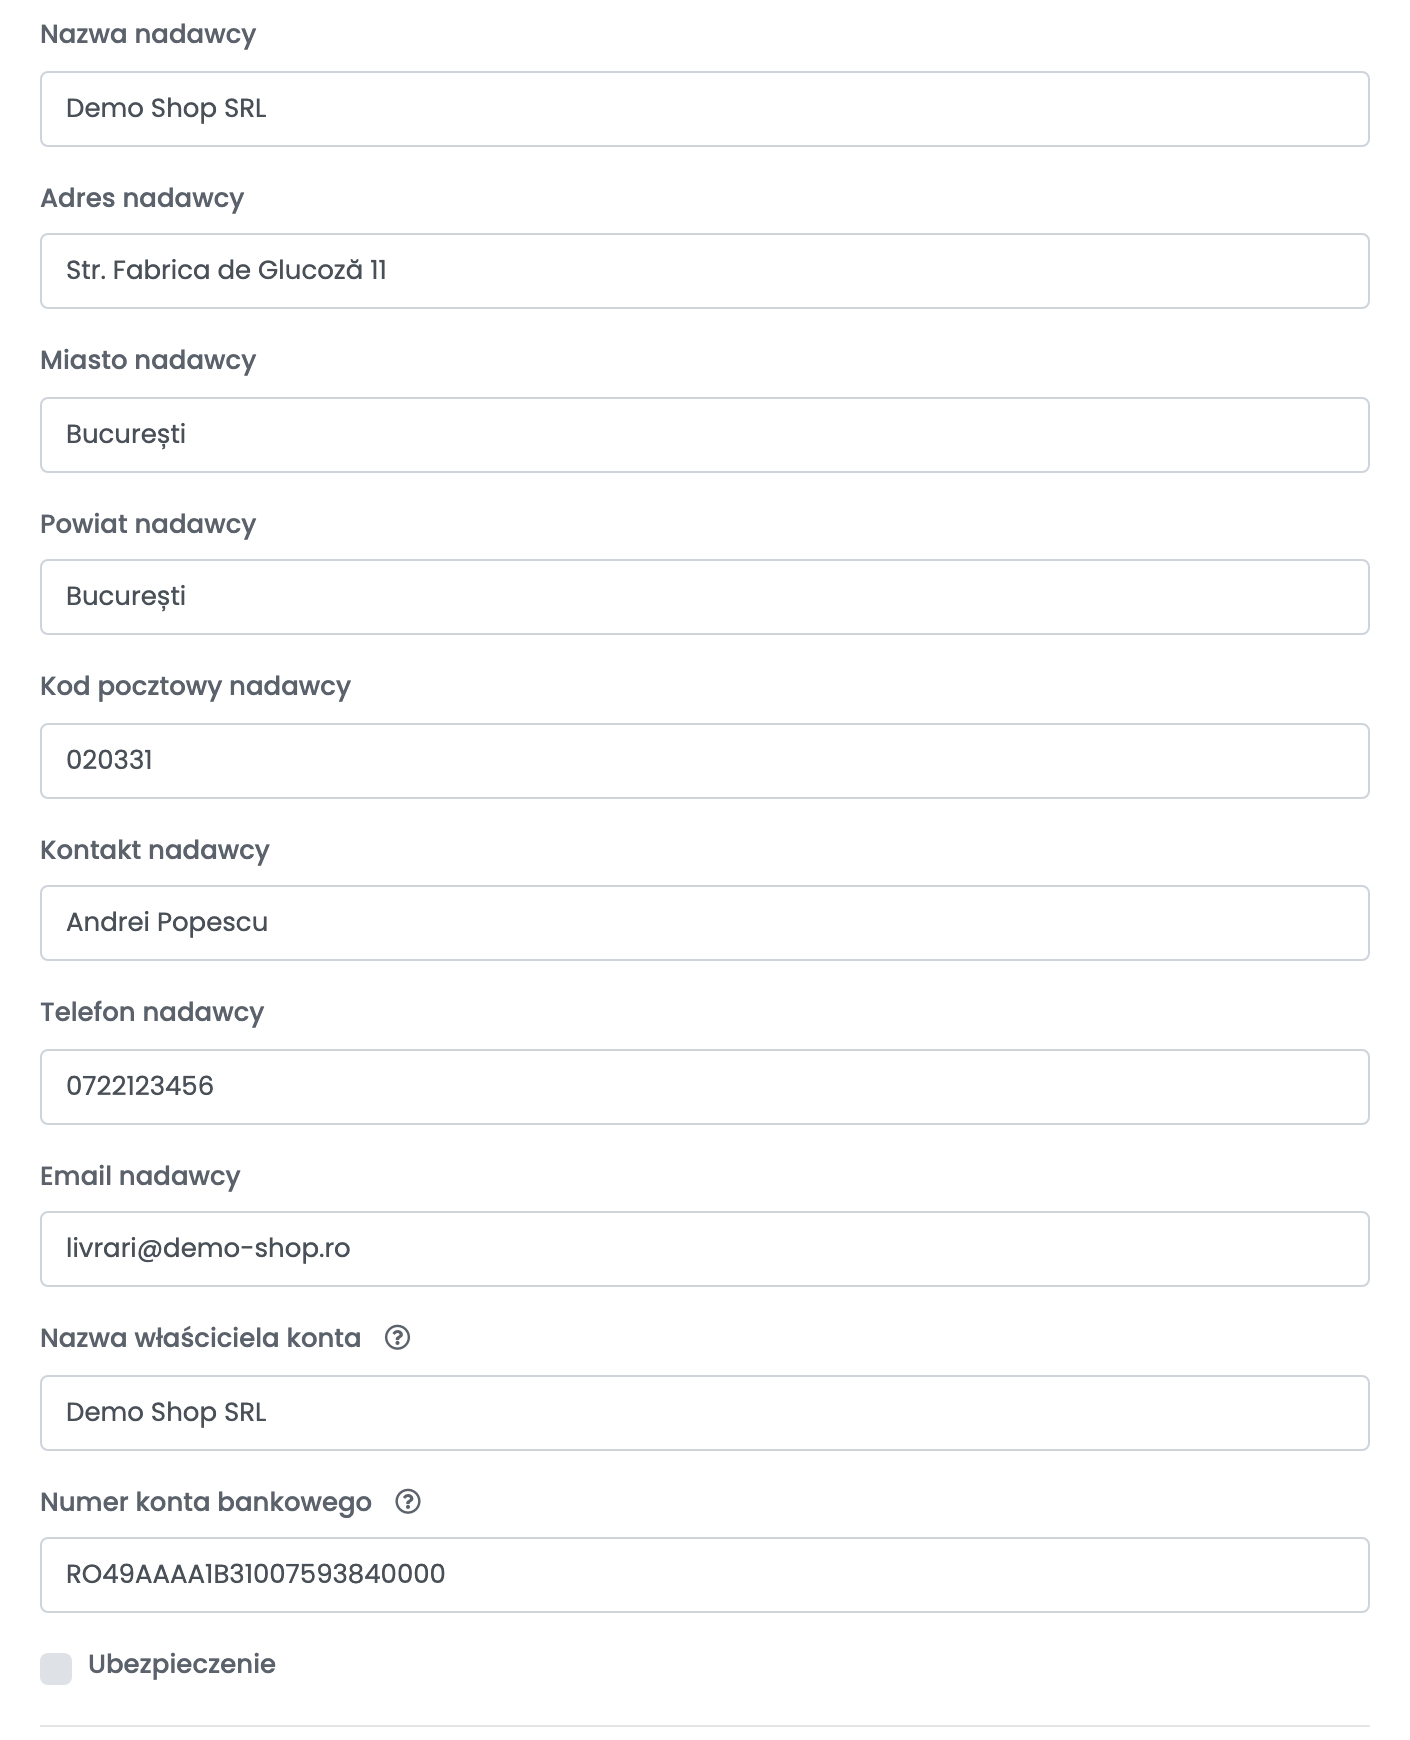Screen dimensions: 1410x1740
Task: Click the Nazwa nadawcy field label
Action: 148,35
